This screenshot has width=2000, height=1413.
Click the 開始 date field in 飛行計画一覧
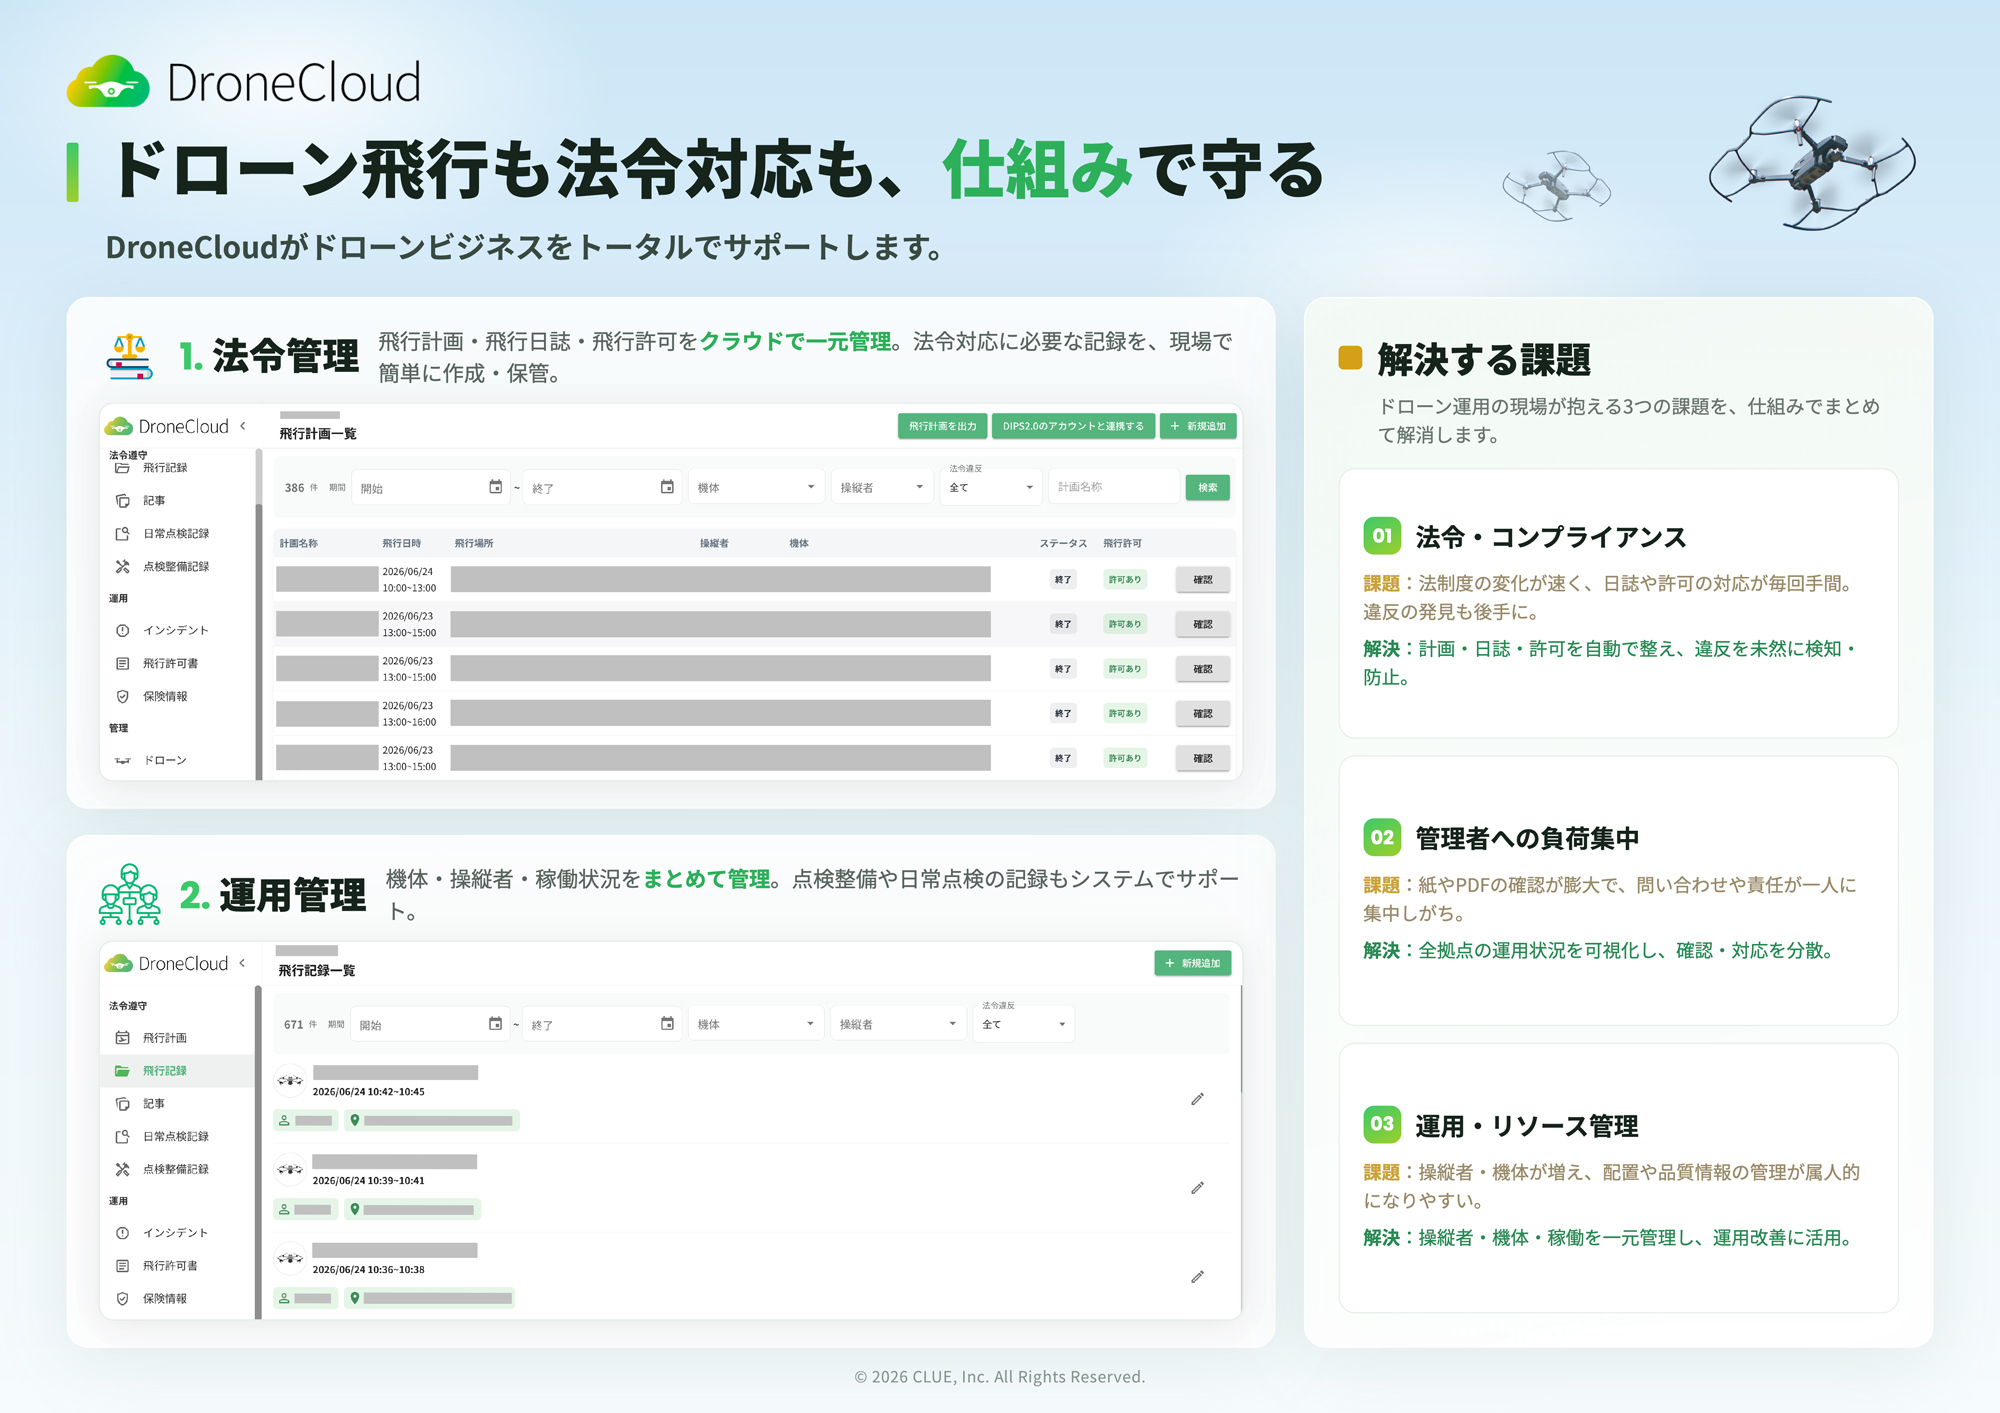point(430,487)
